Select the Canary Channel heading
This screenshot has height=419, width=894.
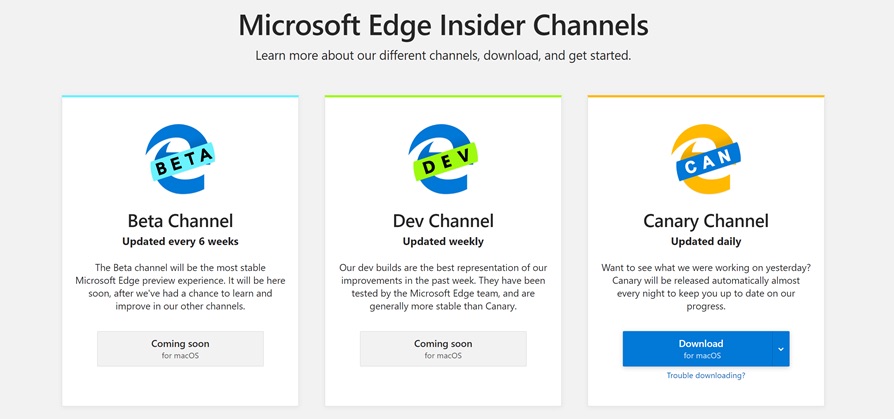(706, 221)
